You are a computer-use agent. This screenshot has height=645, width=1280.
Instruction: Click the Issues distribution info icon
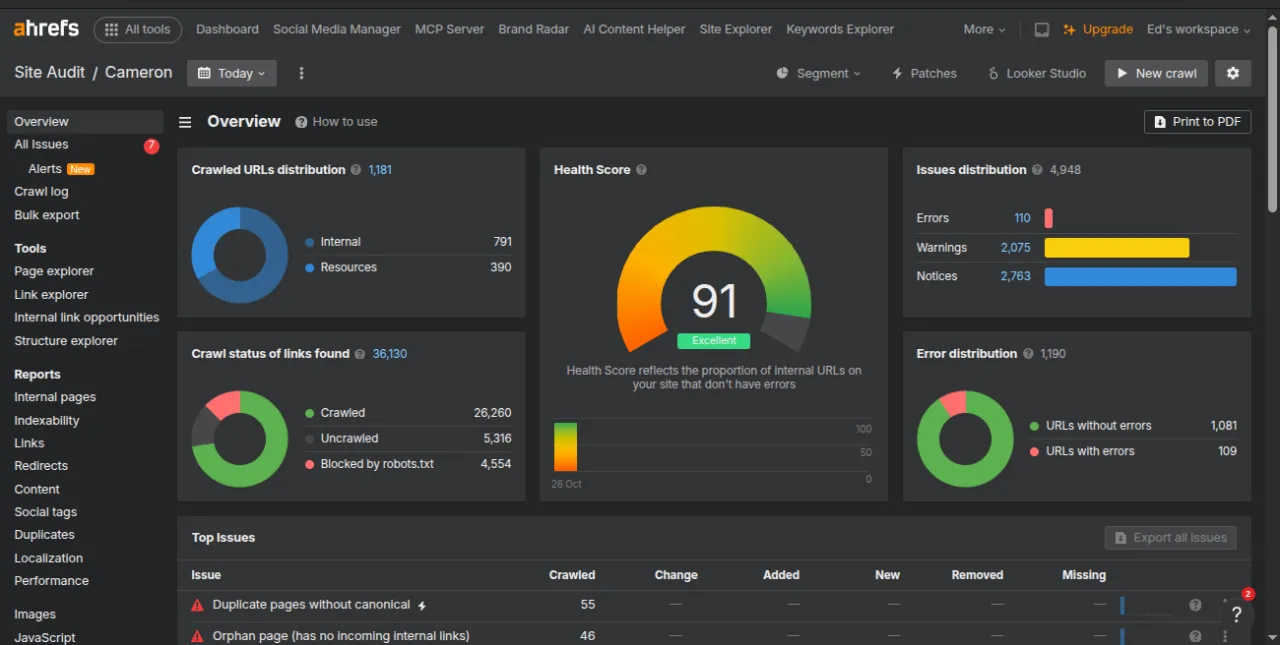pos(1037,170)
